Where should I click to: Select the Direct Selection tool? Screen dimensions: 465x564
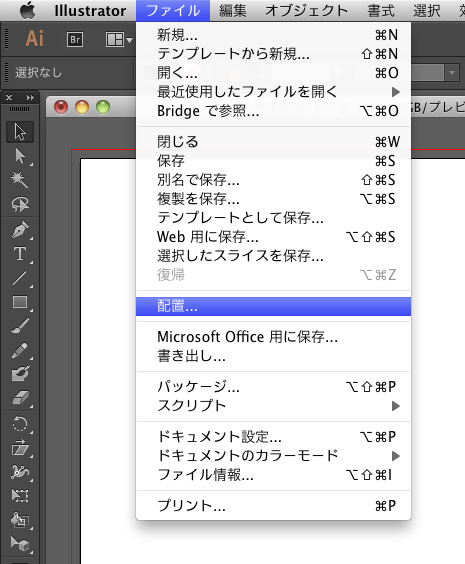(20, 156)
